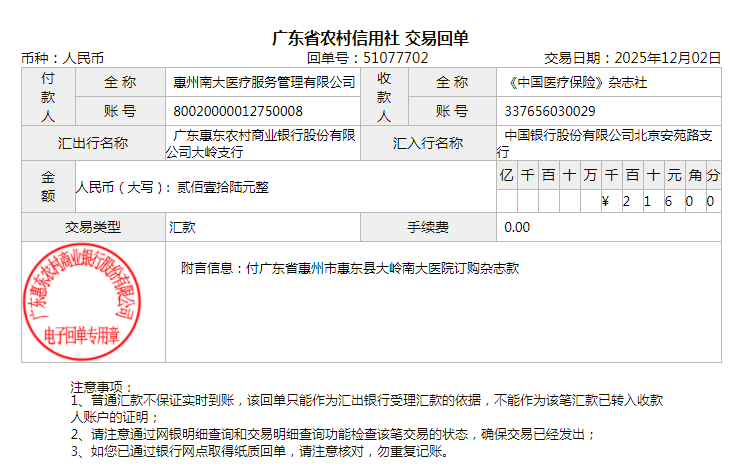Click the 收款人 header cell
Screen dimensions: 750x468
pos(384,96)
